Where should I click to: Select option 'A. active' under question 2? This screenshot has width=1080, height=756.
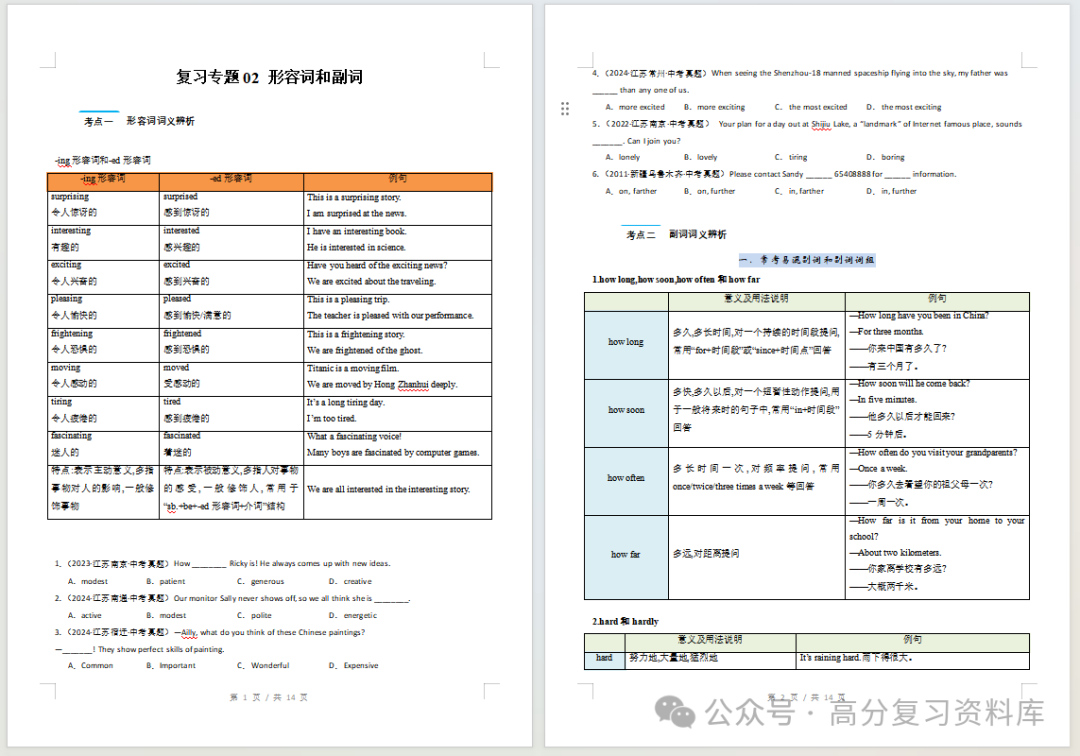tap(84, 616)
